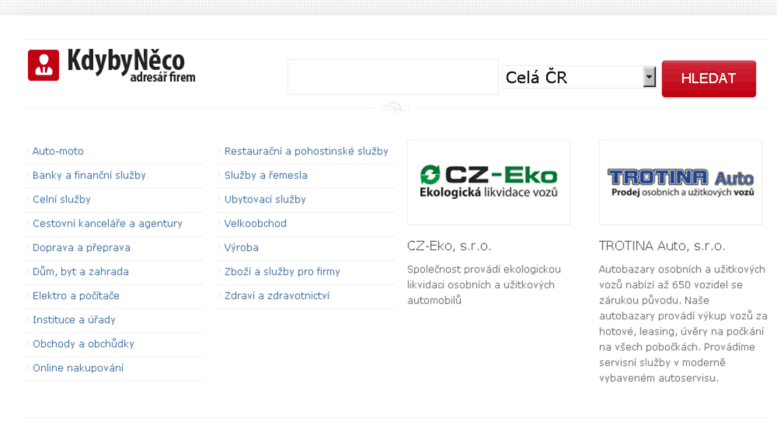
Task: Open the CZ-Eko, s.r.o. company title
Action: point(449,246)
